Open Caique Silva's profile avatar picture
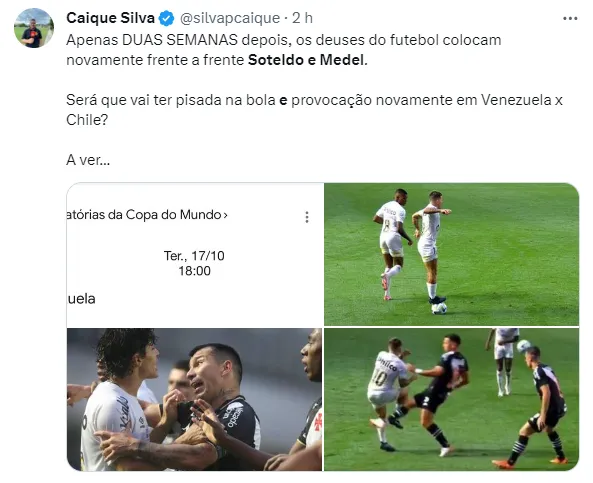 point(34,28)
